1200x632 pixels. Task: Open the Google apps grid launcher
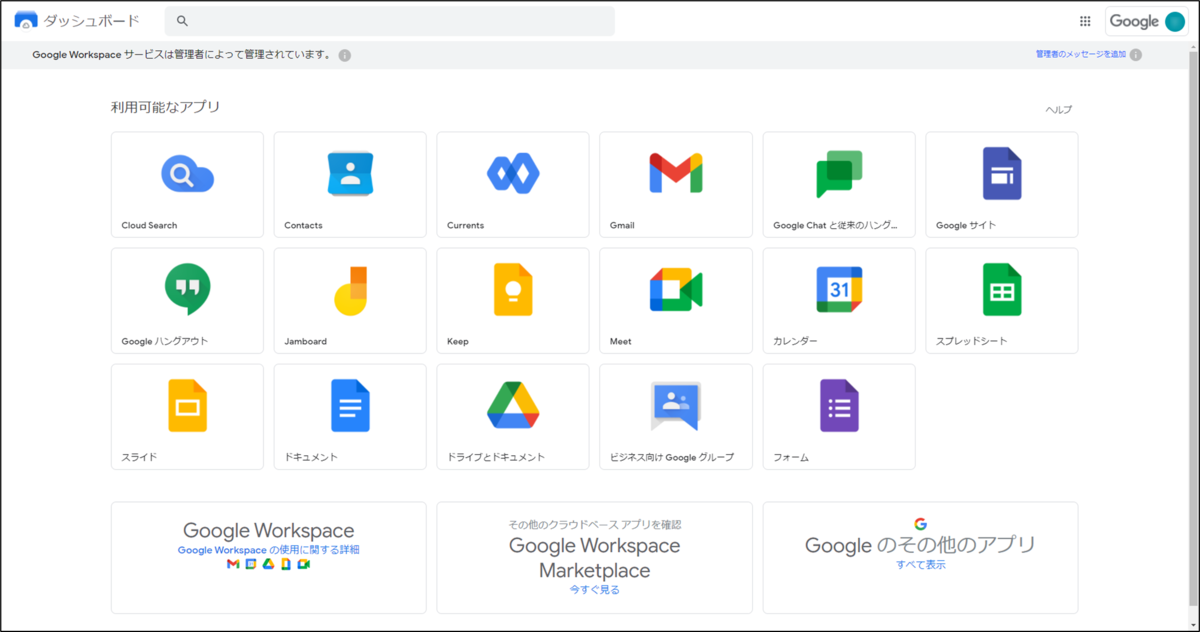[x=1085, y=21]
